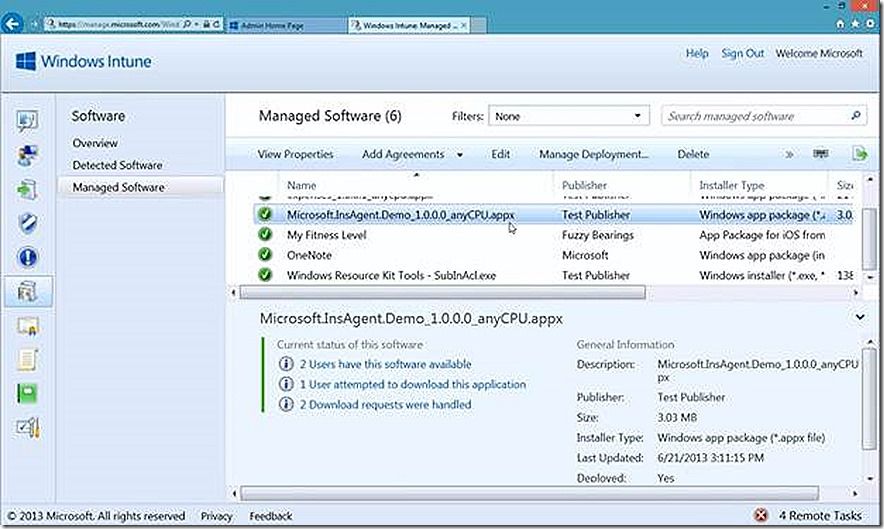Click the Sign Out link
884x529 pixels.
742,53
